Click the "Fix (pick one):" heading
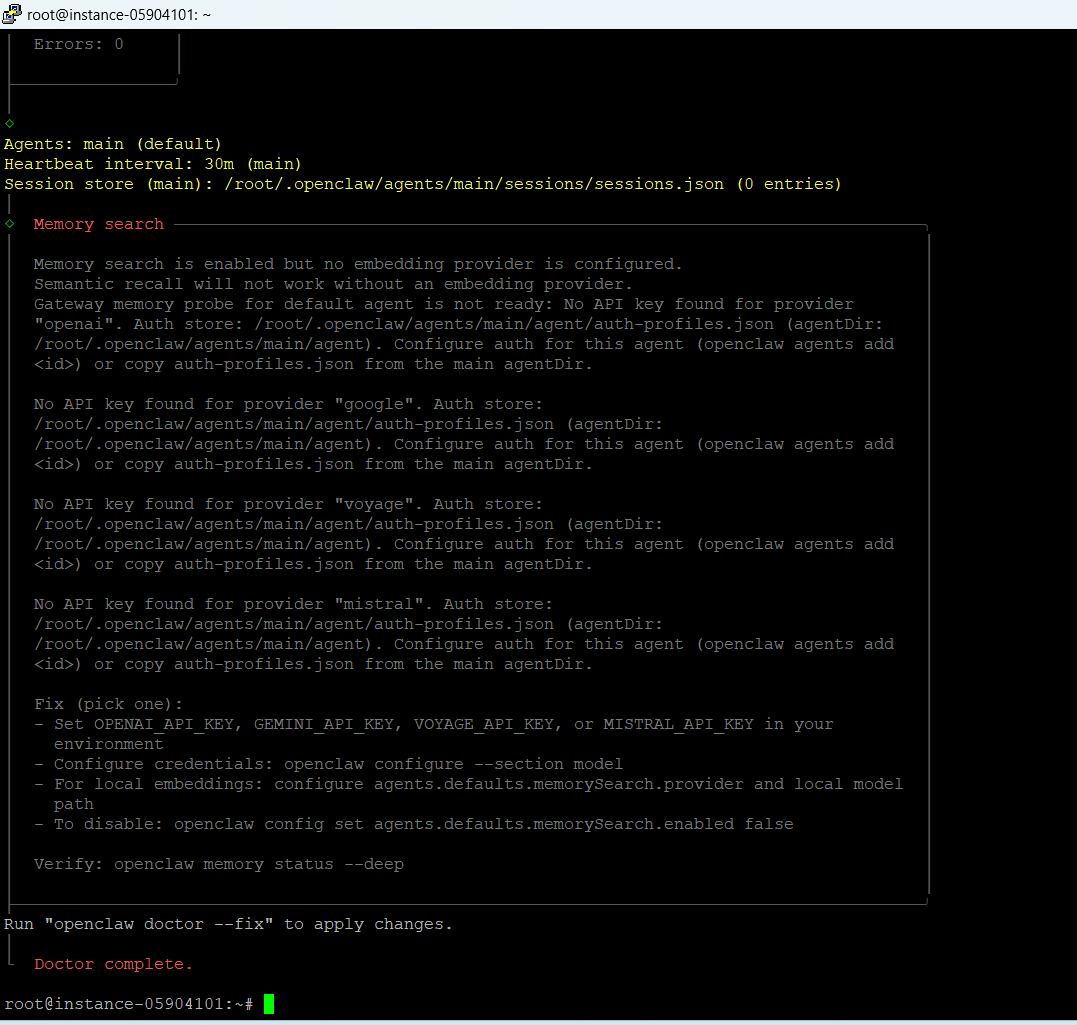Image resolution: width=1077 pixels, height=1025 pixels. 108,704
